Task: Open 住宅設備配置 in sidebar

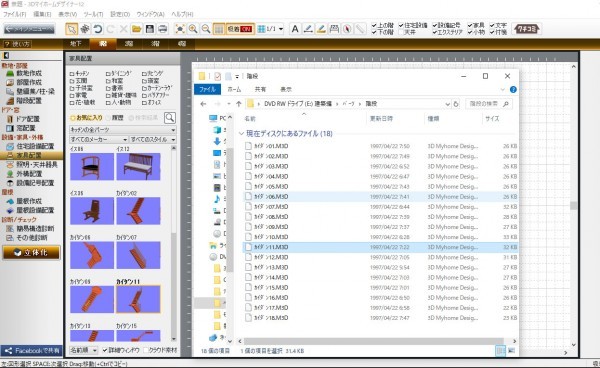Action: click(30, 146)
